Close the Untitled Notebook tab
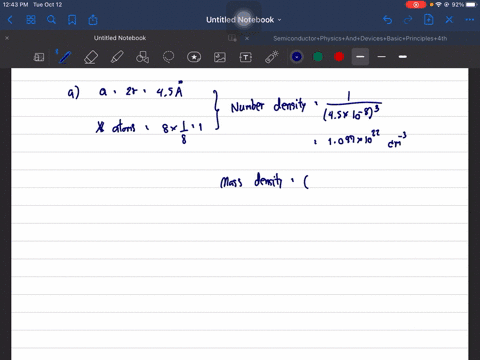 point(7,38)
